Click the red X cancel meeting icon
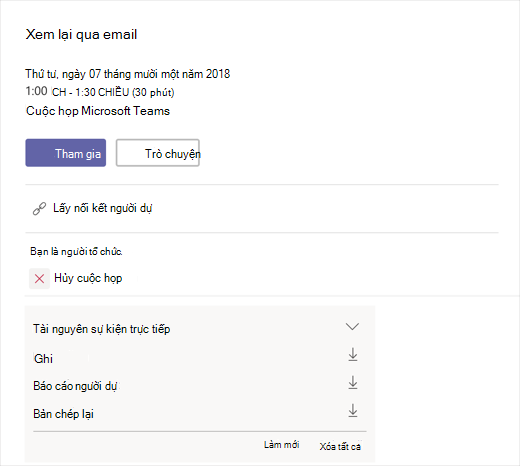Viewport: 520px width, 466px height. pos(39,278)
